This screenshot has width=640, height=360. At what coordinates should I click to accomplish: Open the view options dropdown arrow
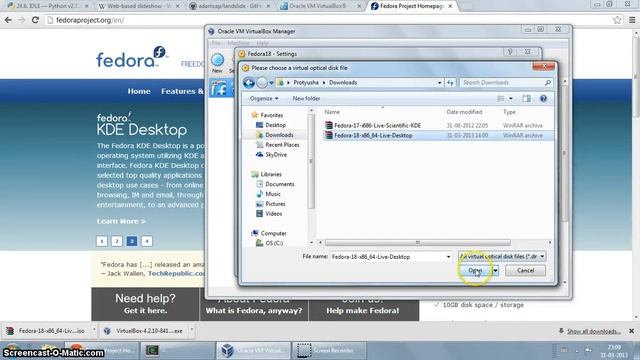[511, 98]
